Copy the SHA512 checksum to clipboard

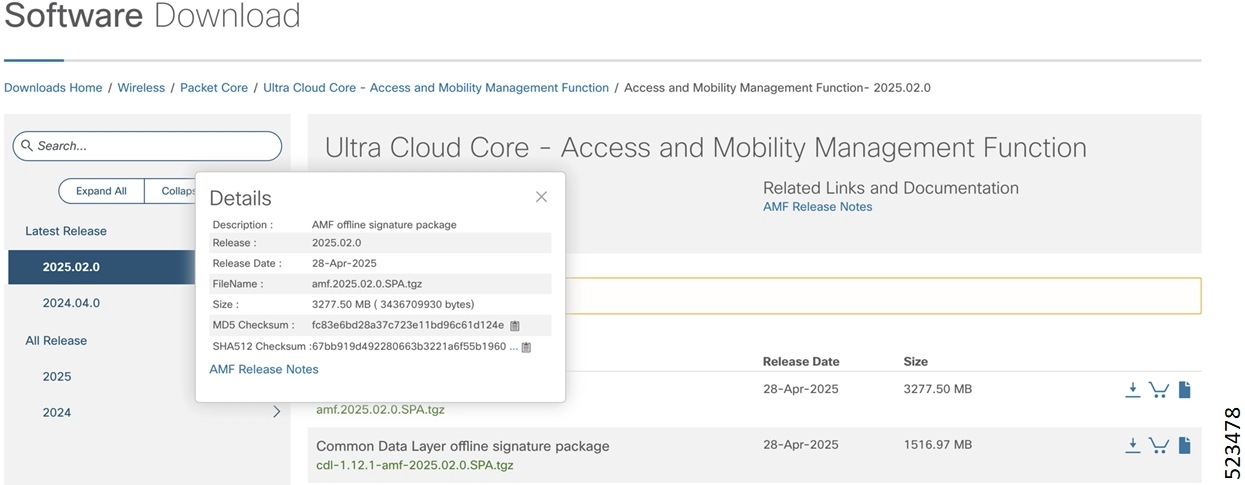coord(526,348)
